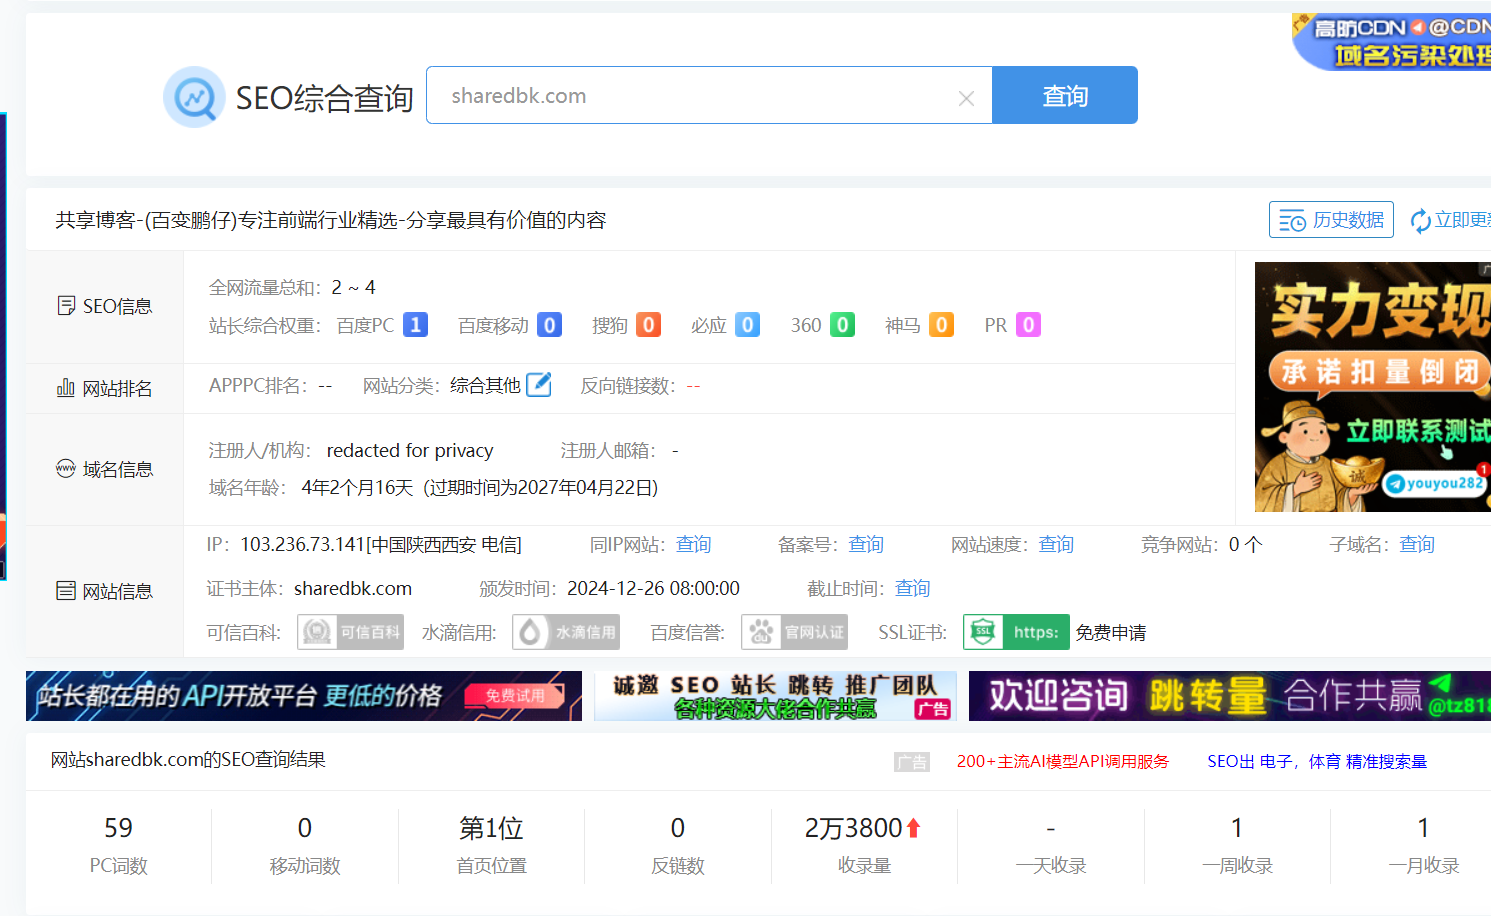1491x916 pixels.
Task: Open the 历史数据 history button
Action: coord(1331,220)
